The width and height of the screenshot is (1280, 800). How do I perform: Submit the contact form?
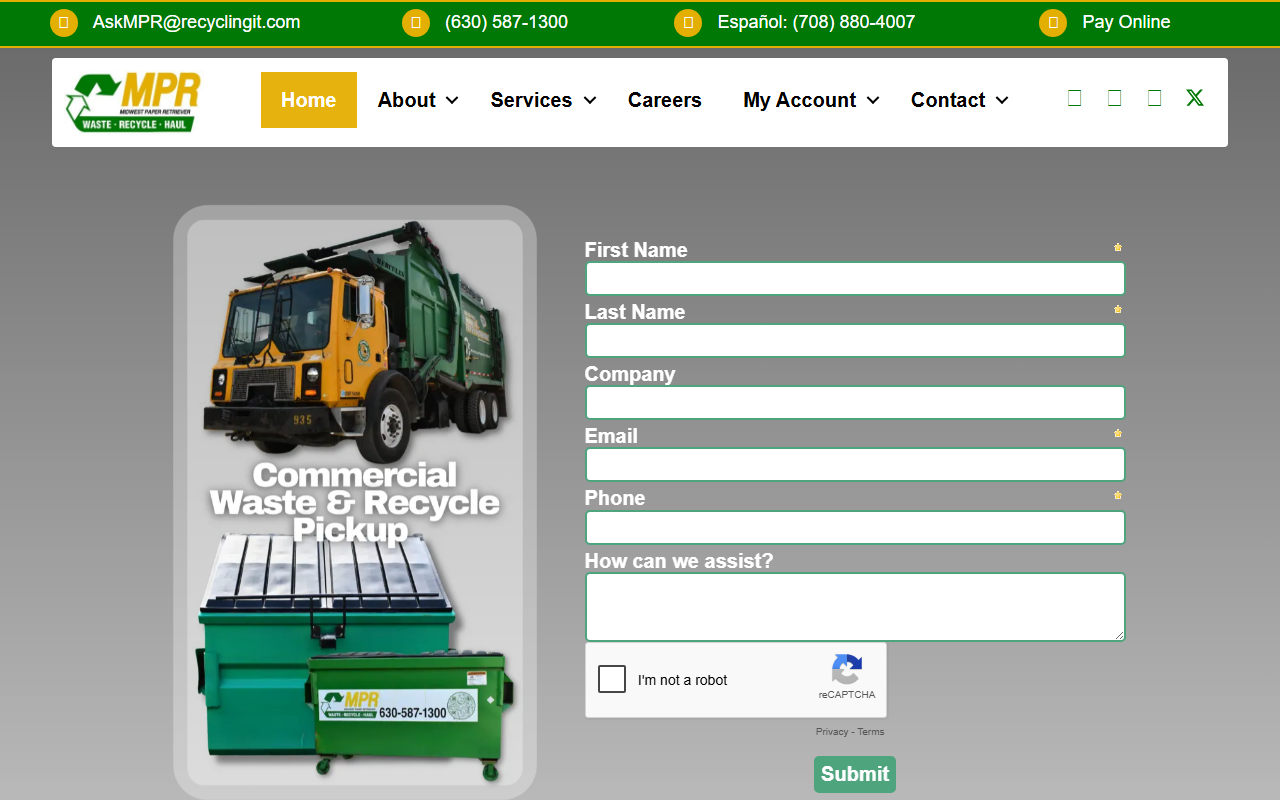(x=855, y=774)
